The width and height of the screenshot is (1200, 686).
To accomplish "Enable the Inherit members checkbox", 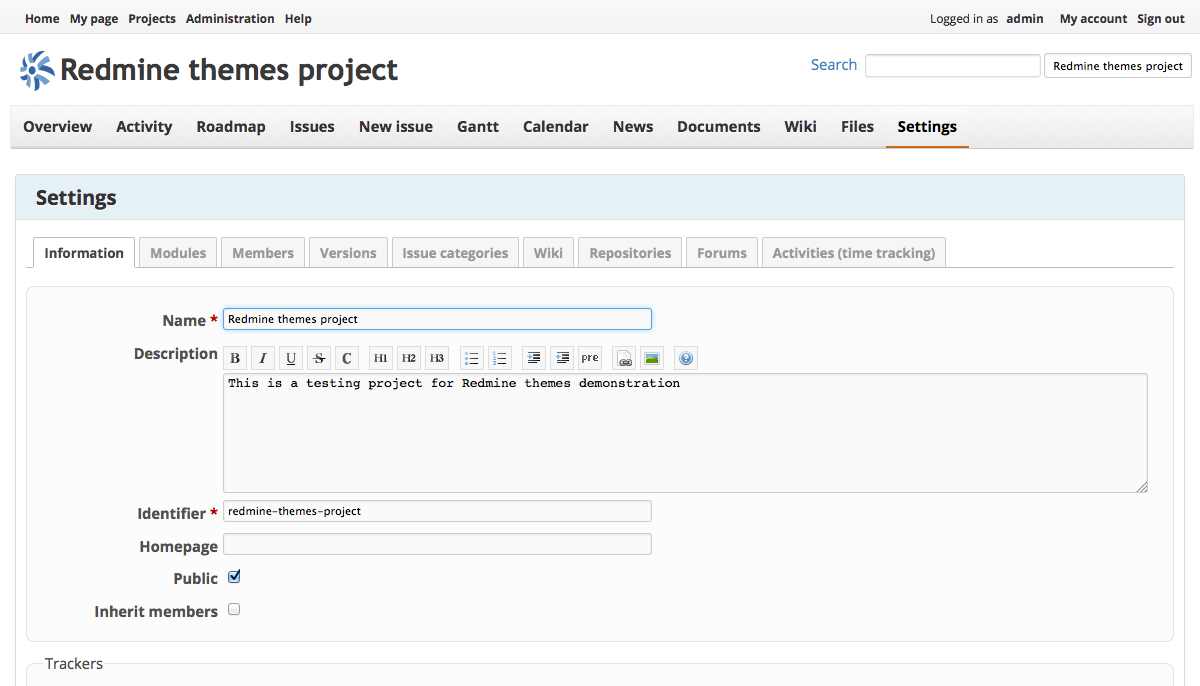I will 234,609.
